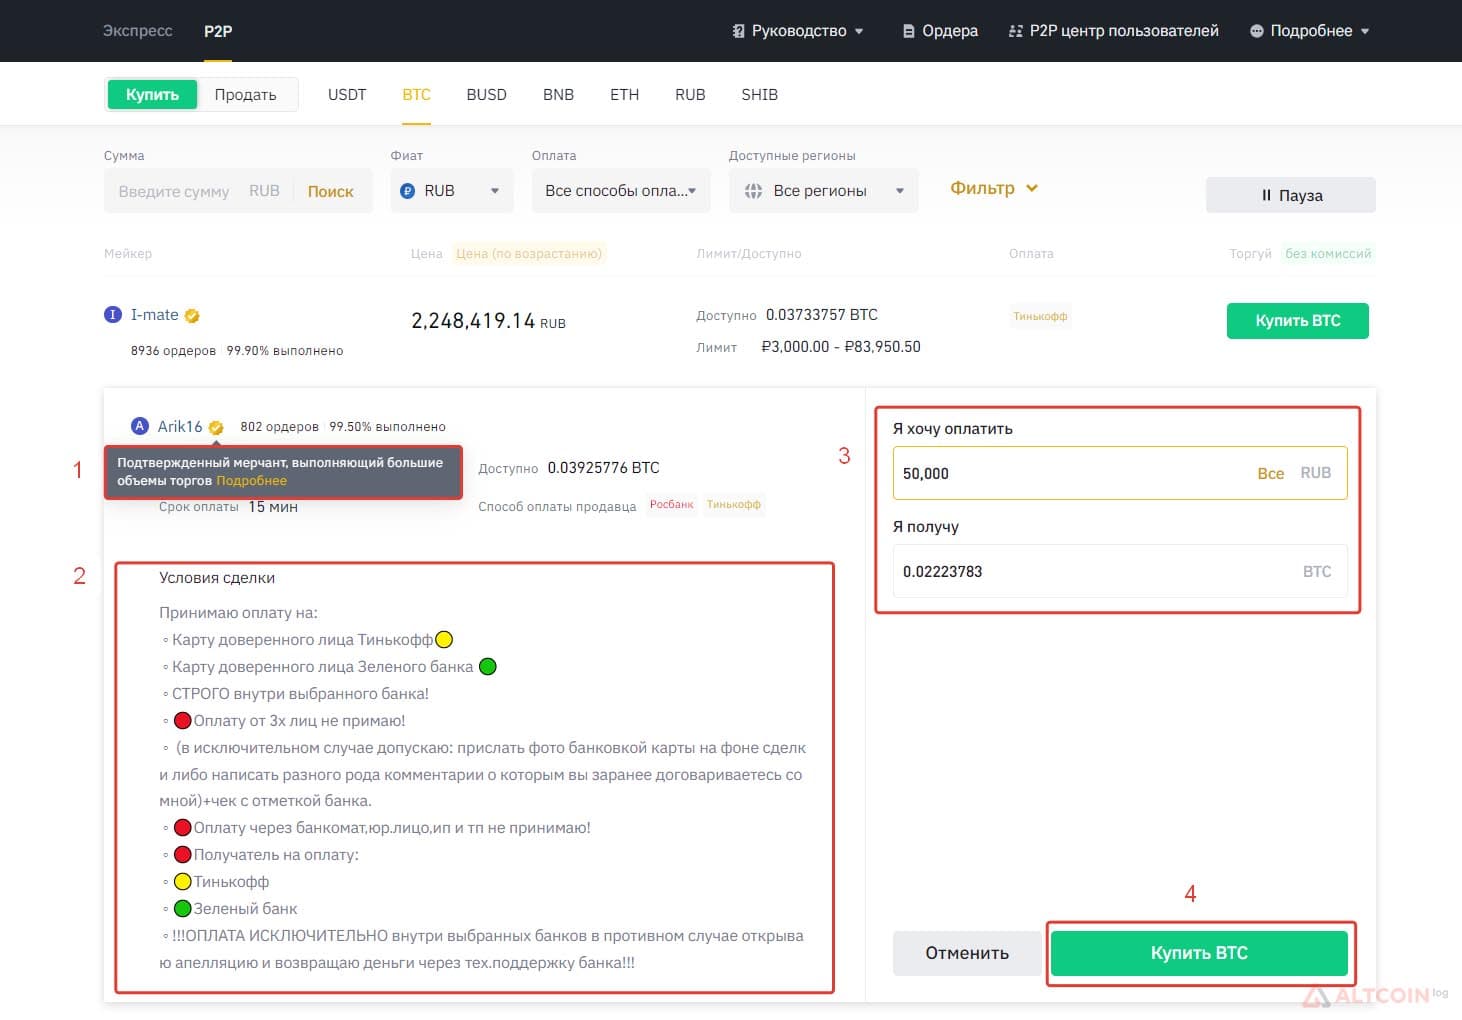Select the BTC tab
The height and width of the screenshot is (1020, 1462).
[x=417, y=95]
